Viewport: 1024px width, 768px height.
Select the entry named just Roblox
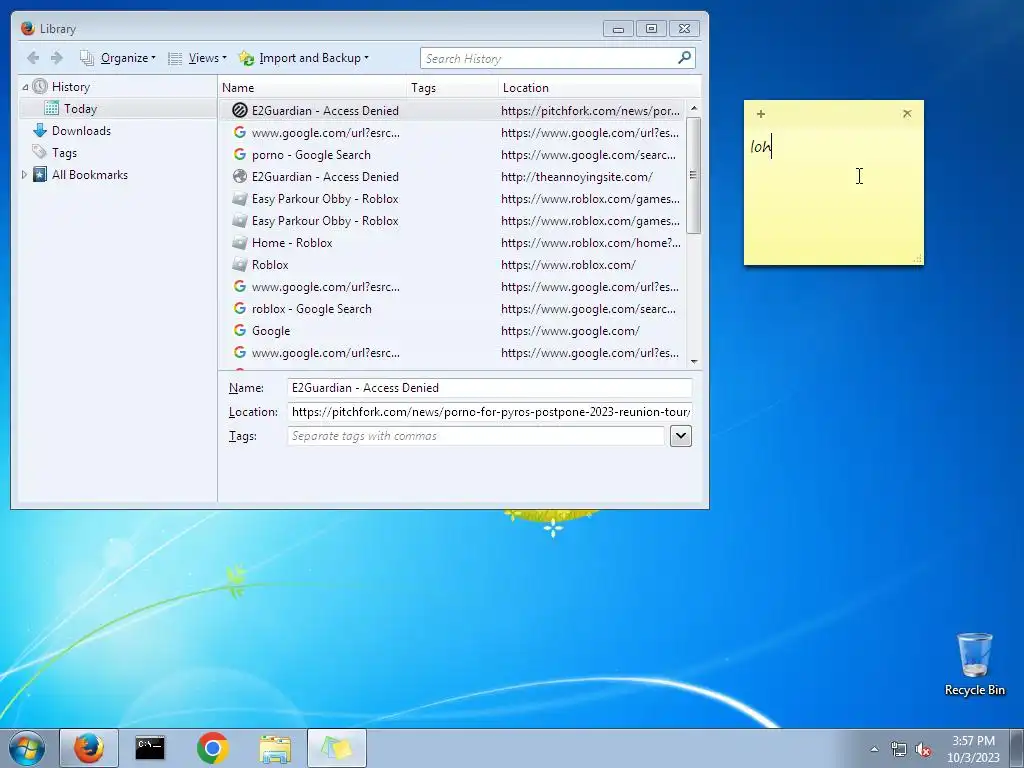(x=453, y=264)
